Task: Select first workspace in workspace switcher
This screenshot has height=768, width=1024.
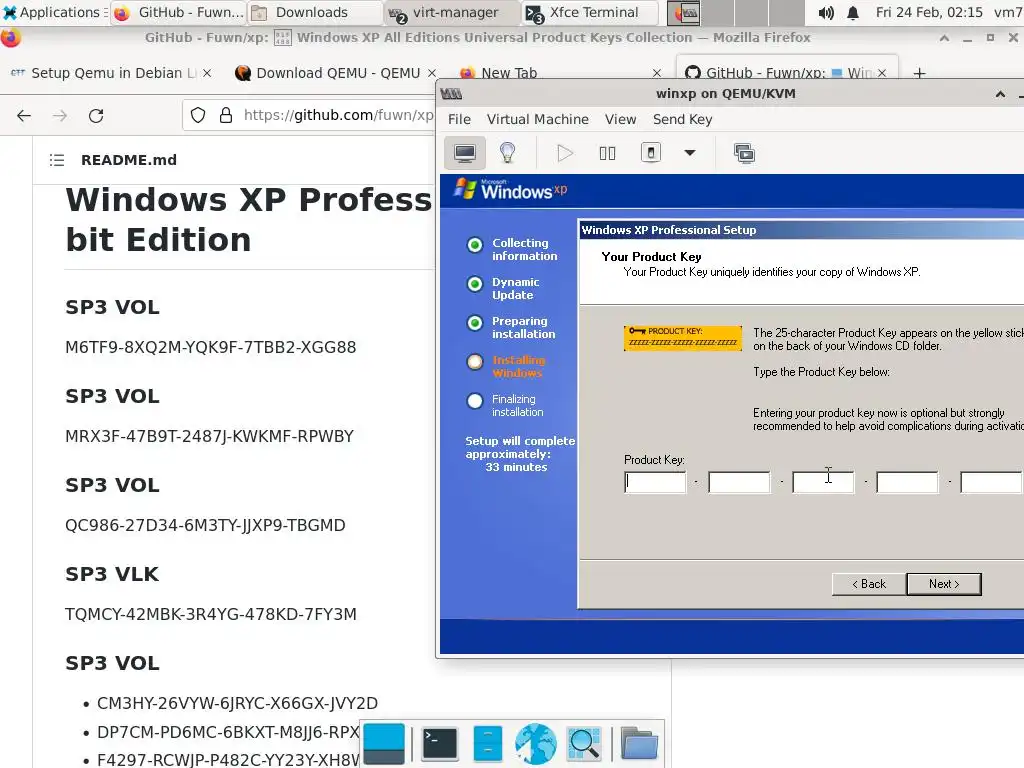Action: [684, 12]
